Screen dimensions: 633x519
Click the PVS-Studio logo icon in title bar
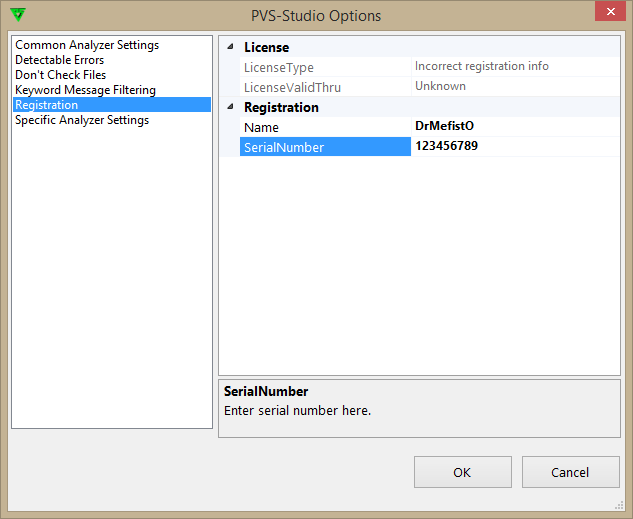tap(19, 14)
